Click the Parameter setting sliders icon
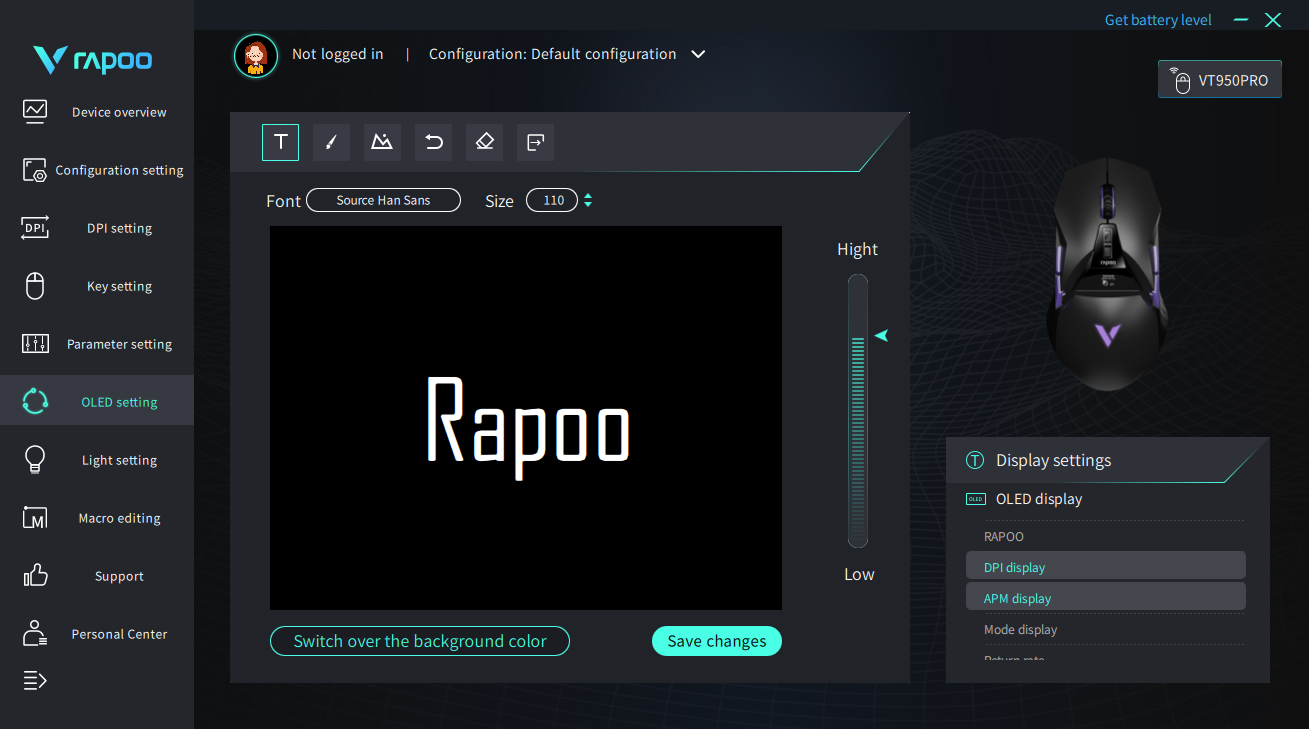This screenshot has height=729, width=1309. [x=35, y=343]
